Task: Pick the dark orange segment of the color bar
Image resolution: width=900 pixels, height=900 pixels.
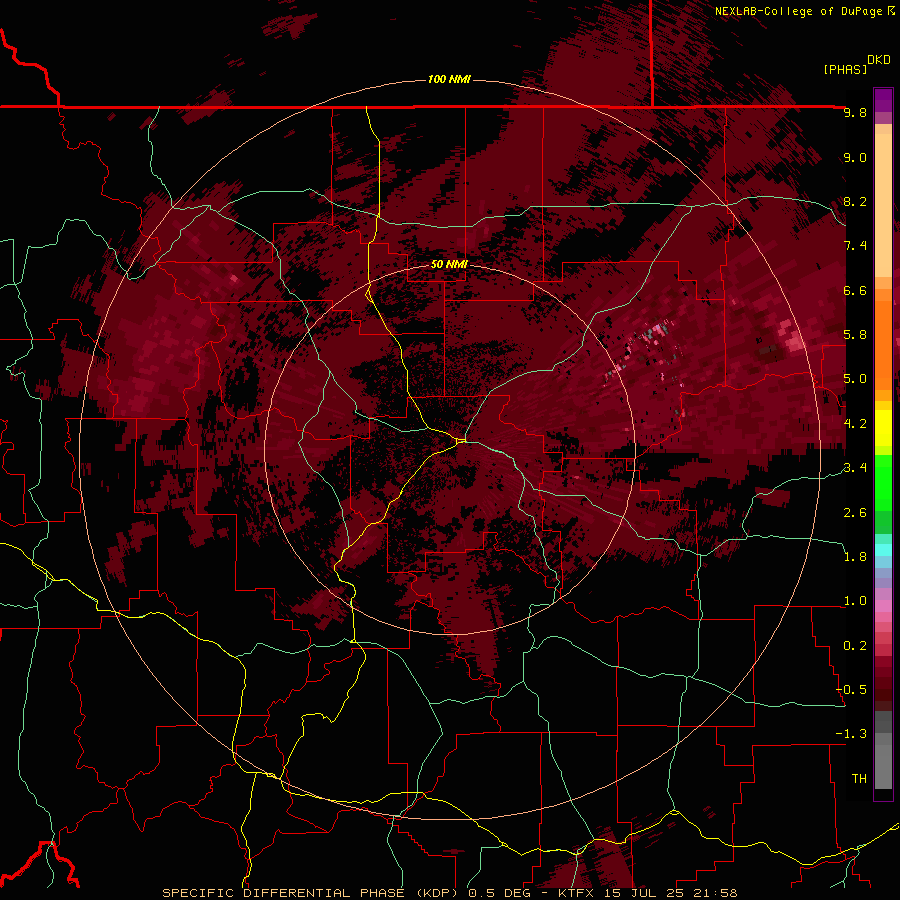Action: click(x=883, y=344)
